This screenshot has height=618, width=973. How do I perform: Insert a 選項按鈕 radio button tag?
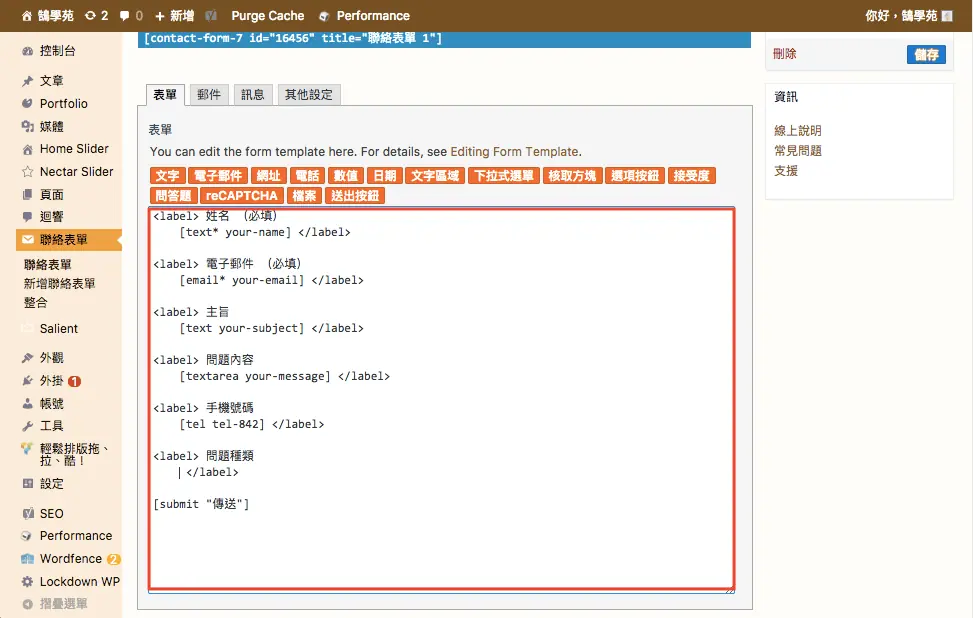(x=635, y=176)
